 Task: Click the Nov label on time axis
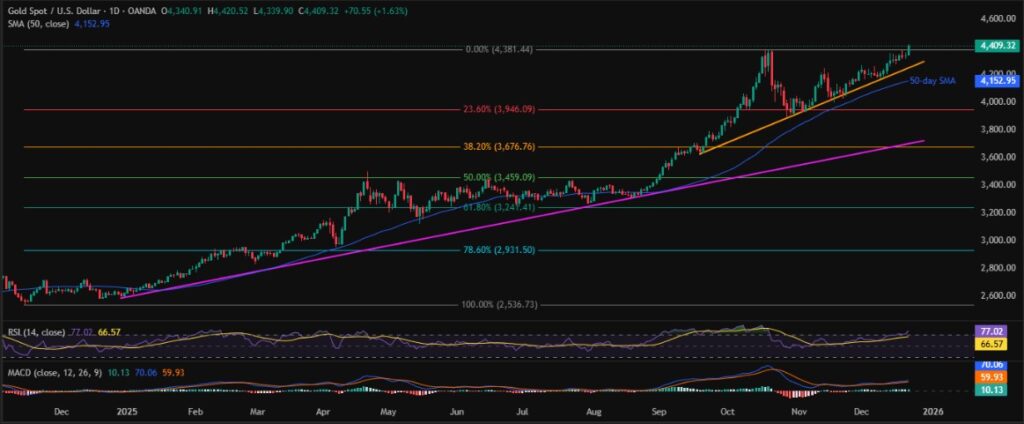pos(797,413)
